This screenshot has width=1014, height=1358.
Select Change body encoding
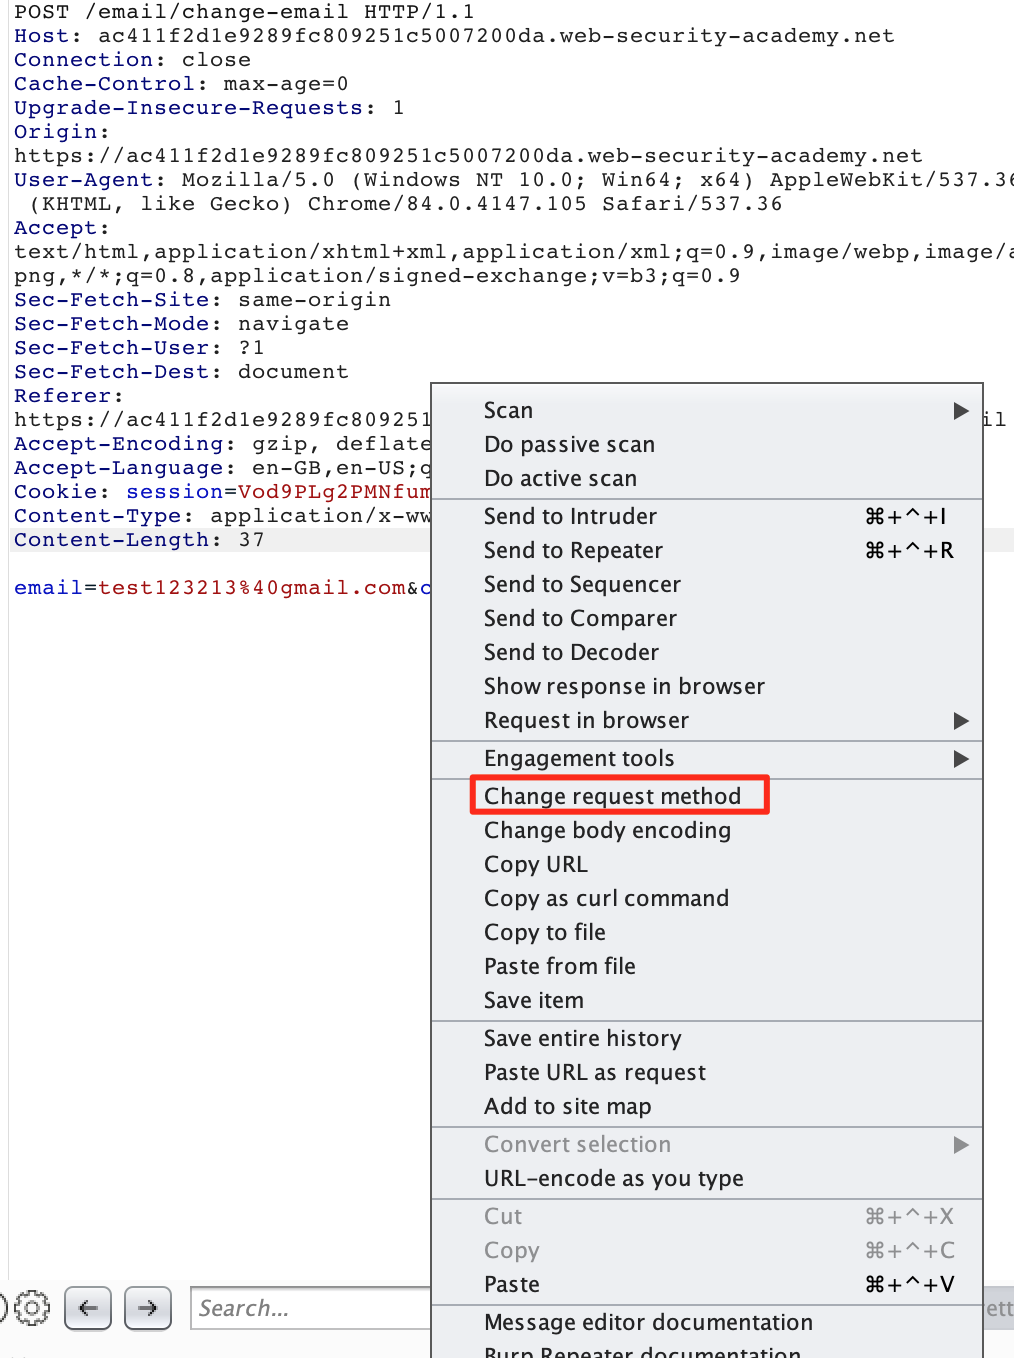click(x=607, y=830)
